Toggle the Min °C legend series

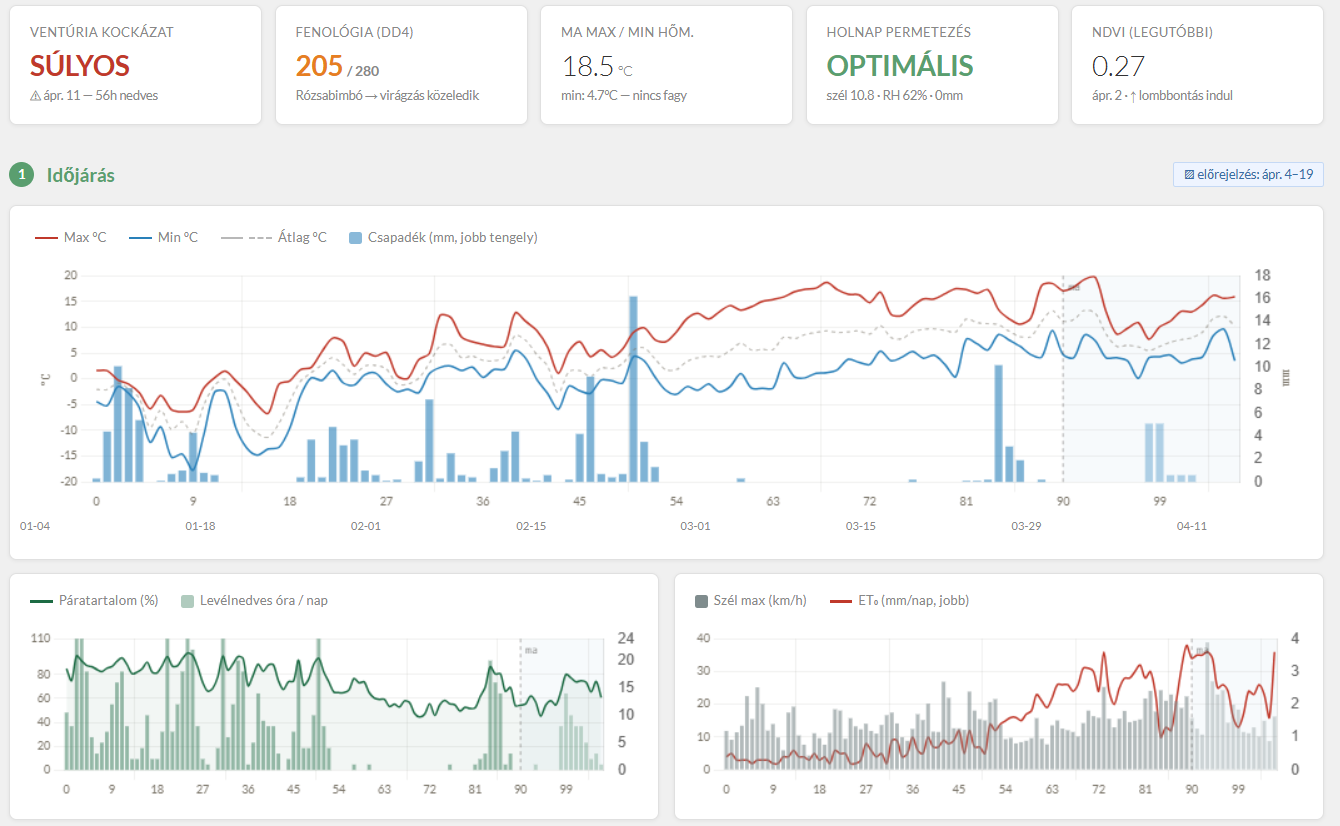(164, 238)
